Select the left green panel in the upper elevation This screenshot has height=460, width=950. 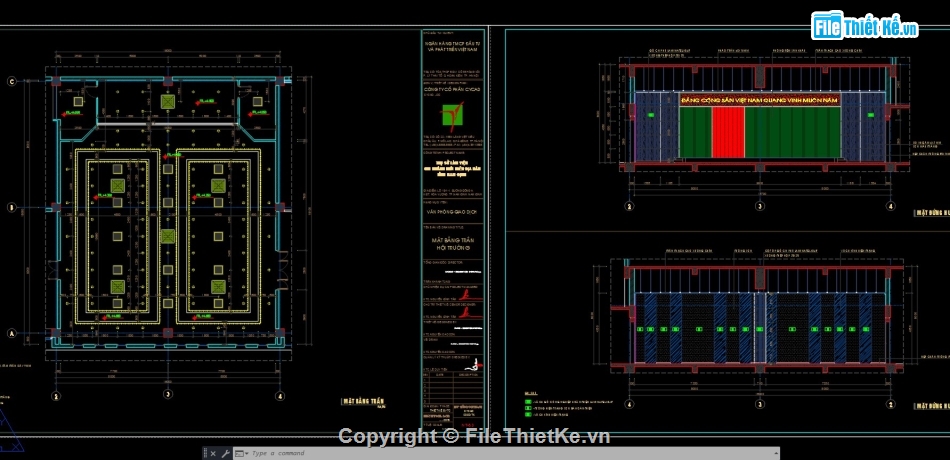tap(695, 133)
